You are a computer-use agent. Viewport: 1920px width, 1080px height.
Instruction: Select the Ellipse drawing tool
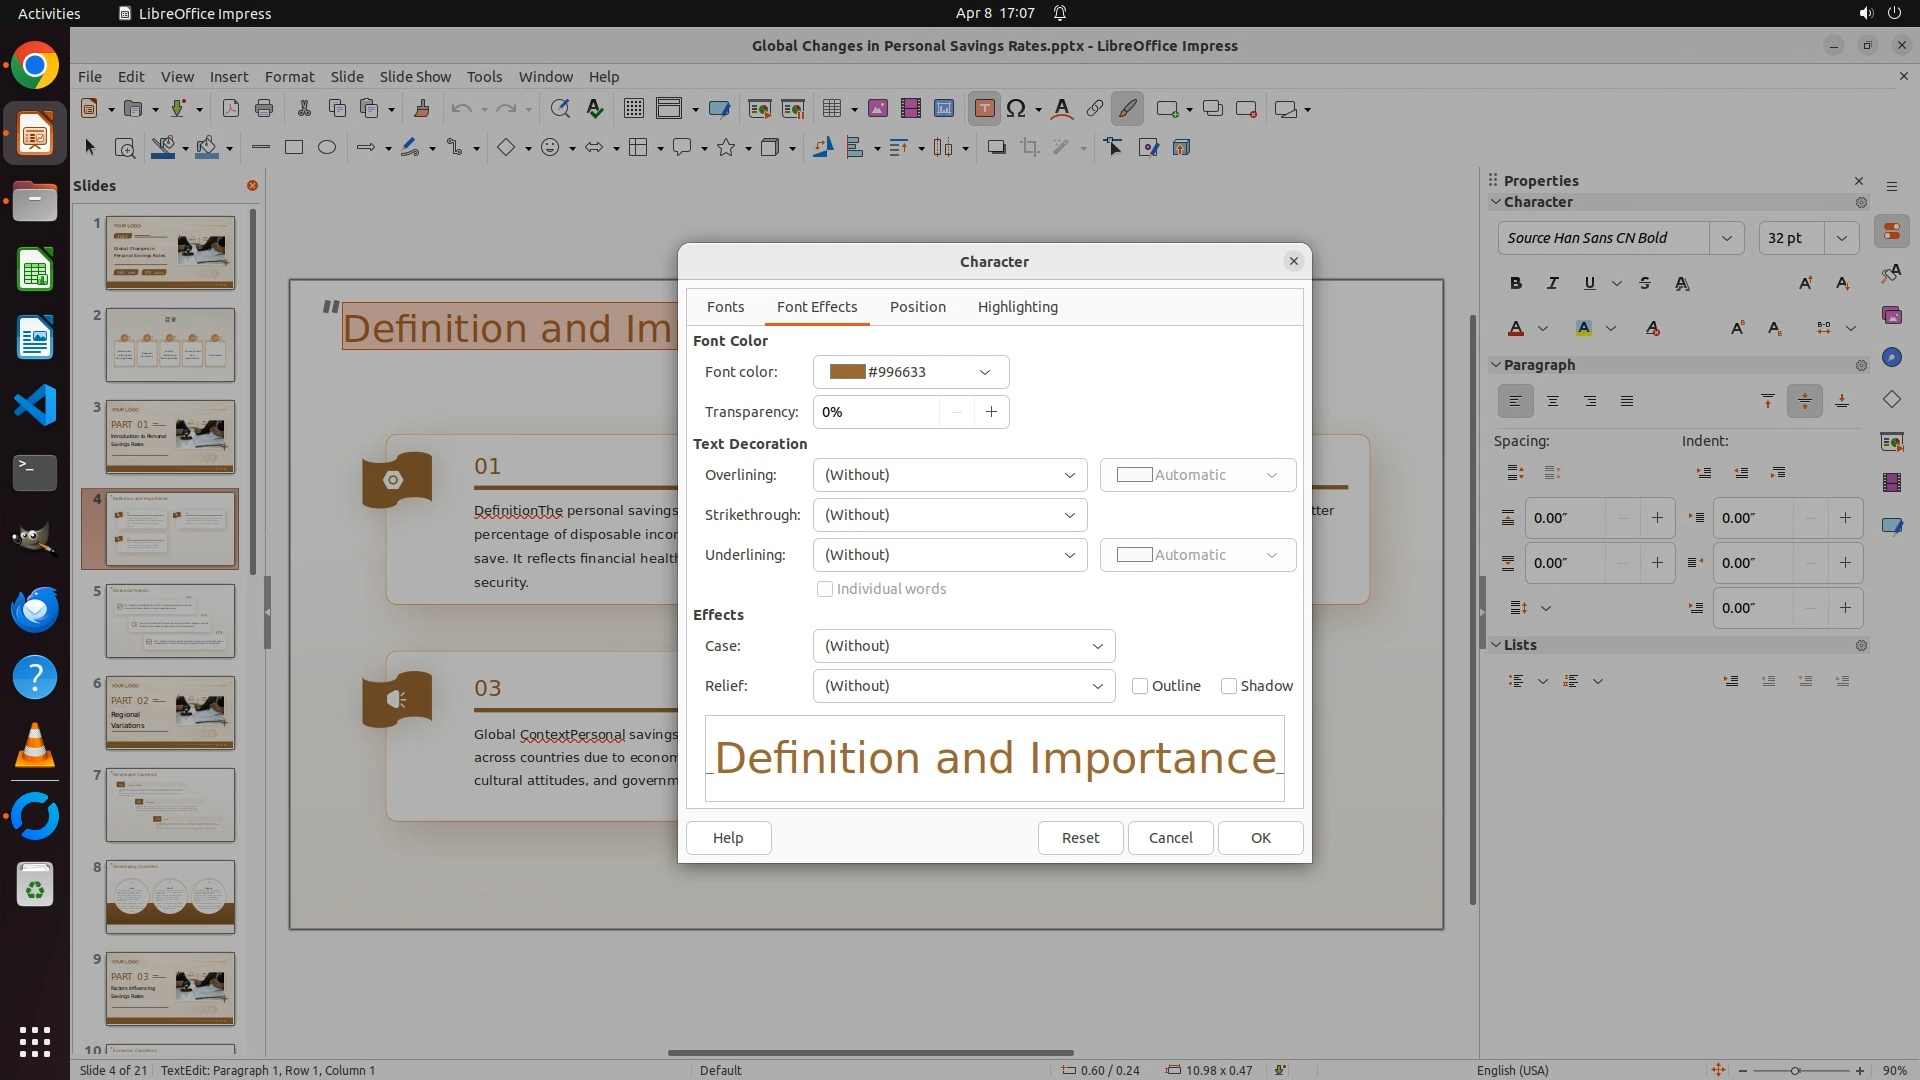(326, 148)
